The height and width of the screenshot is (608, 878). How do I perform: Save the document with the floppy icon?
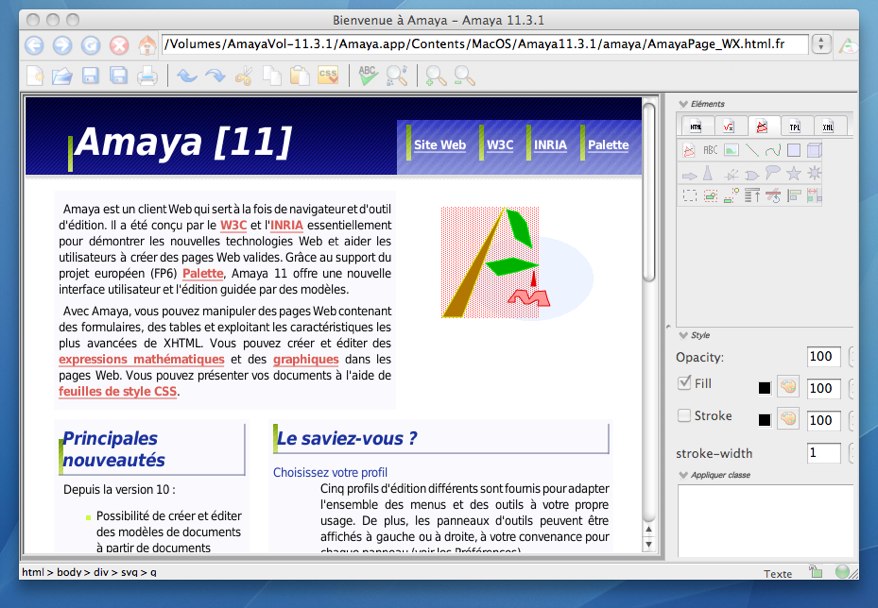(91, 75)
